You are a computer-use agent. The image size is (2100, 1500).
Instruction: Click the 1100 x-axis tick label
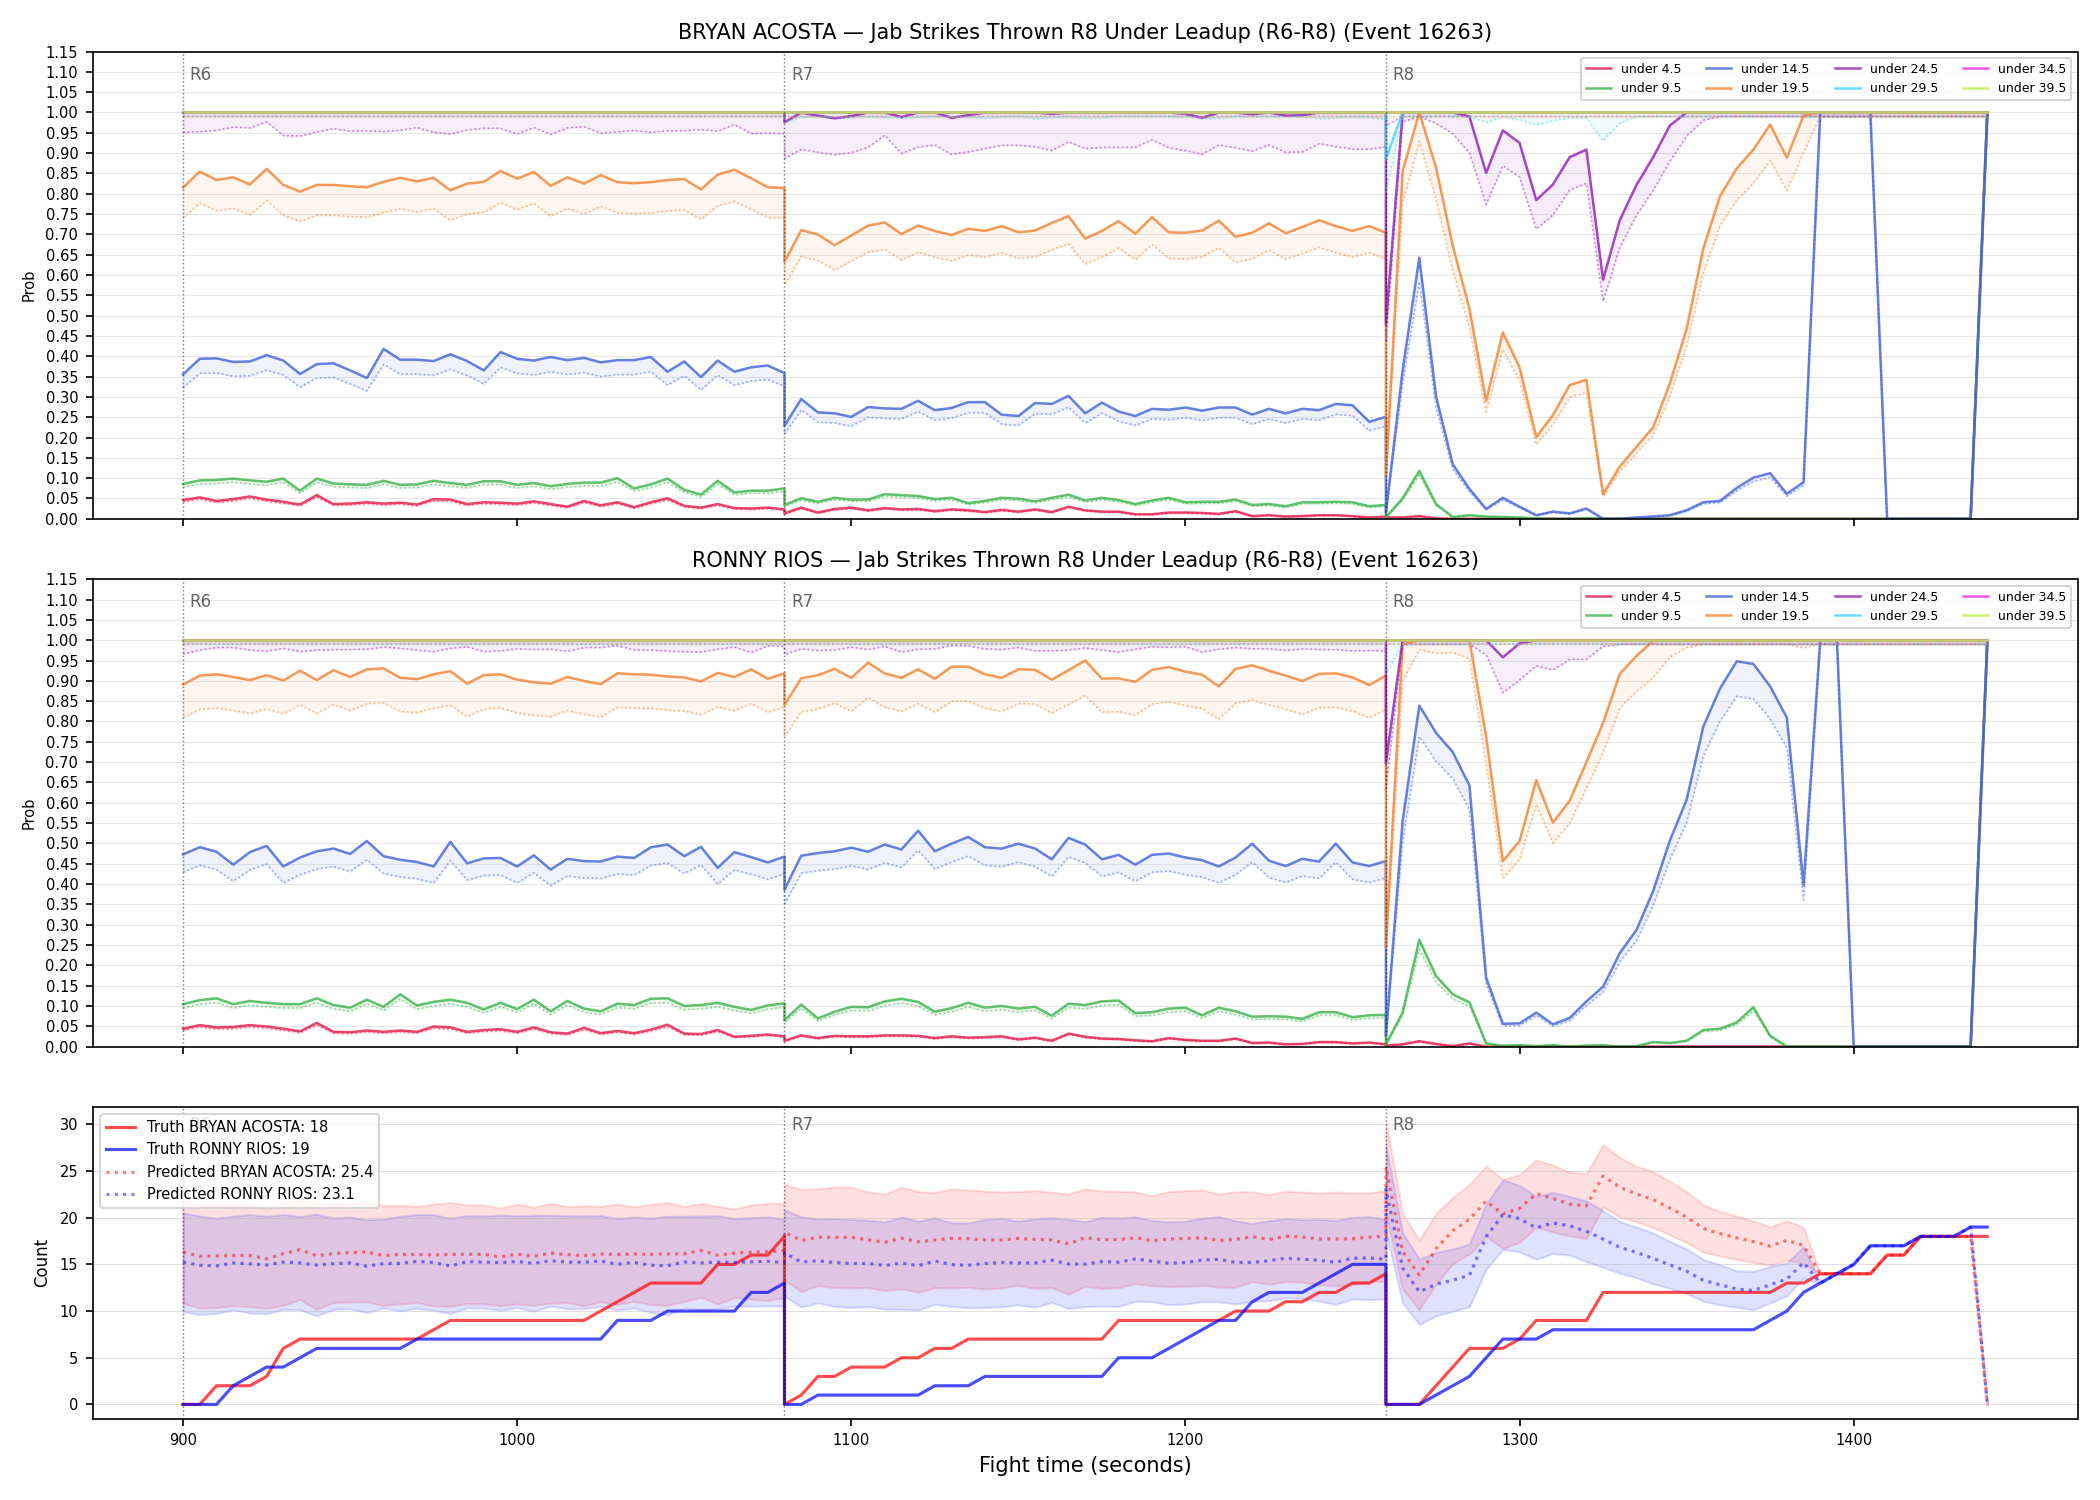click(851, 1440)
